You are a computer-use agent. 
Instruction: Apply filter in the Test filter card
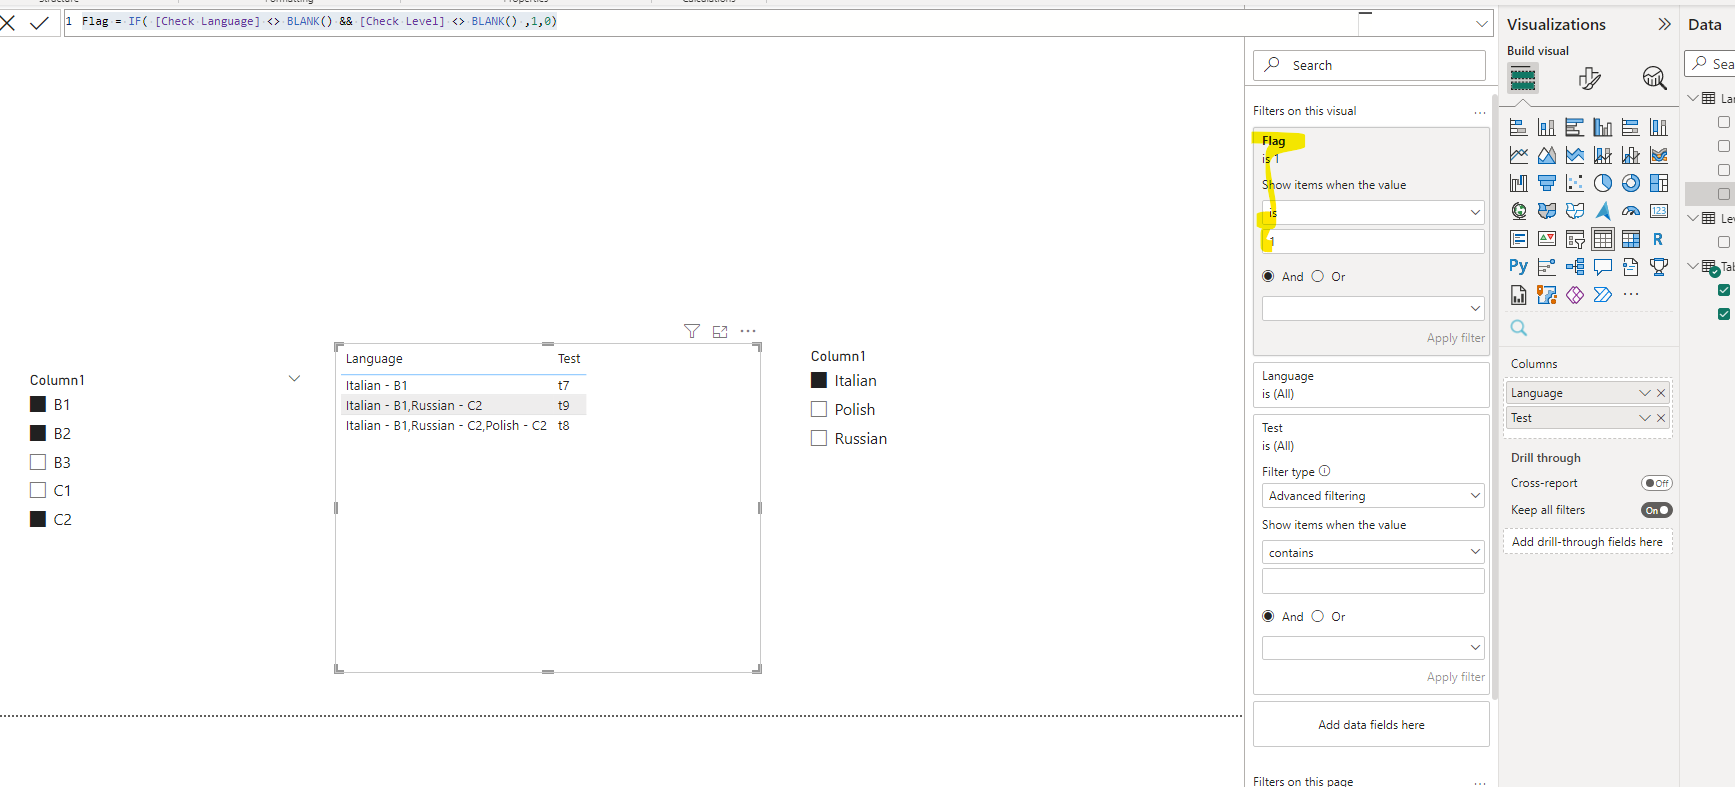(1455, 677)
